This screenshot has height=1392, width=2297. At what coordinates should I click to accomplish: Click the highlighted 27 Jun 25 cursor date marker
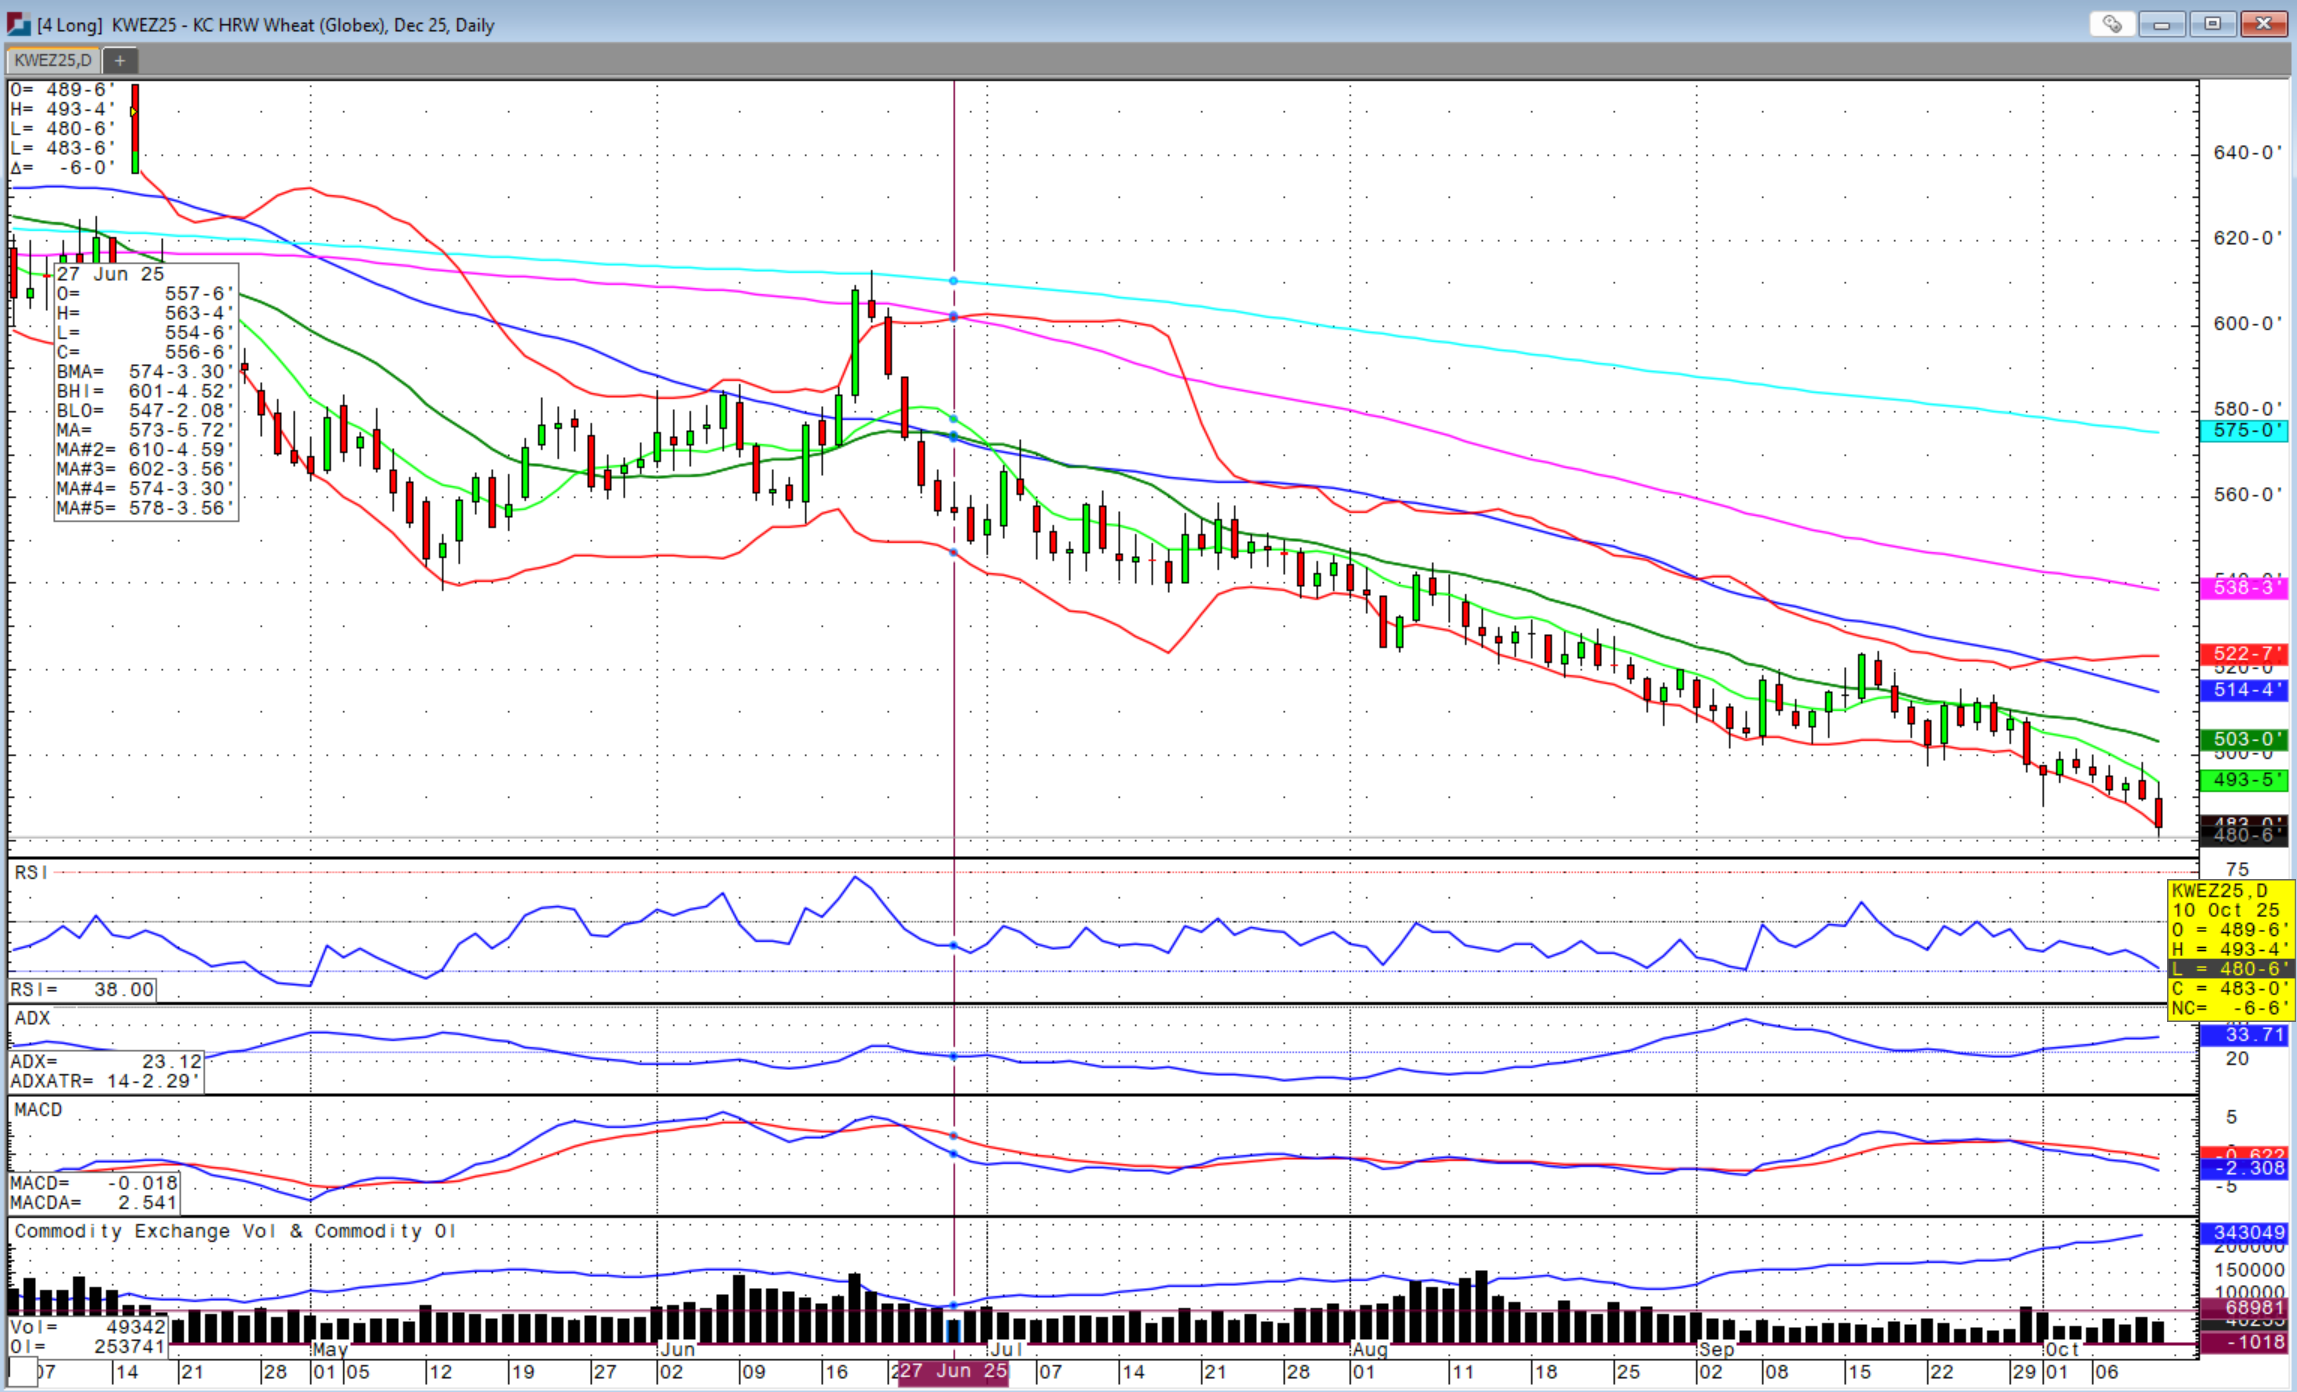click(x=952, y=1371)
